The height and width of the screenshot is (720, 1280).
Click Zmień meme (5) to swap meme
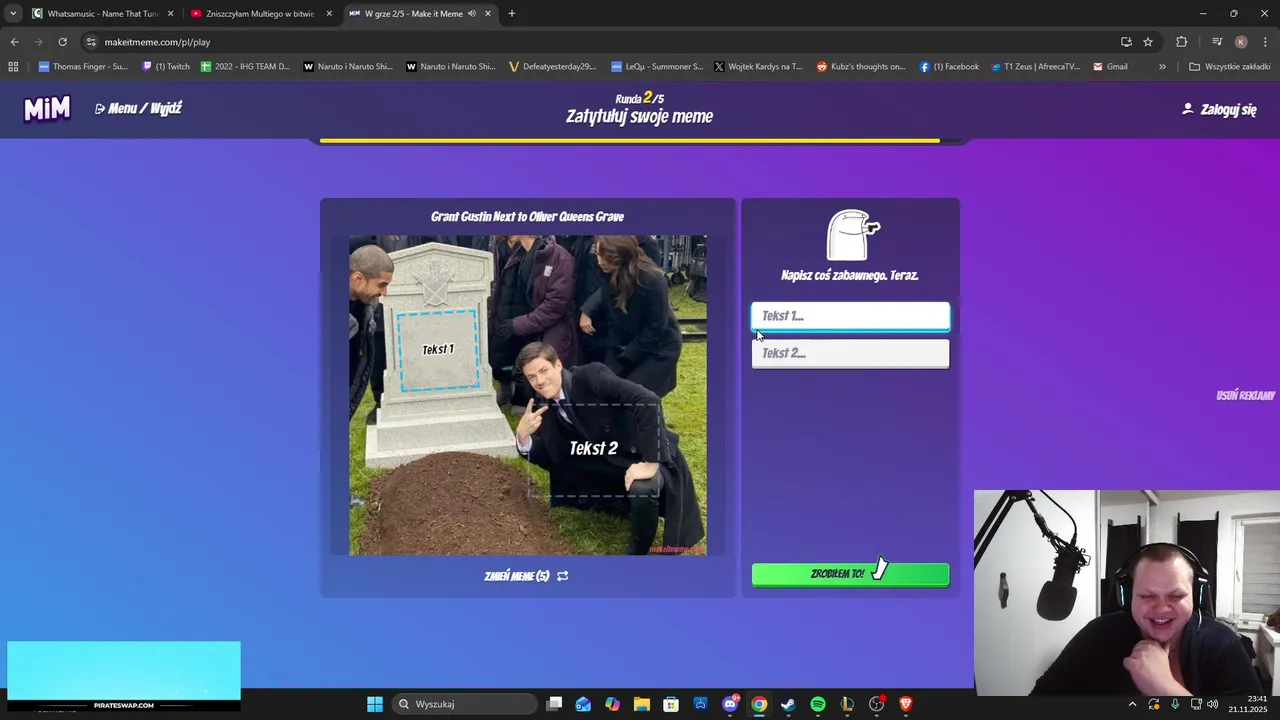click(x=526, y=576)
